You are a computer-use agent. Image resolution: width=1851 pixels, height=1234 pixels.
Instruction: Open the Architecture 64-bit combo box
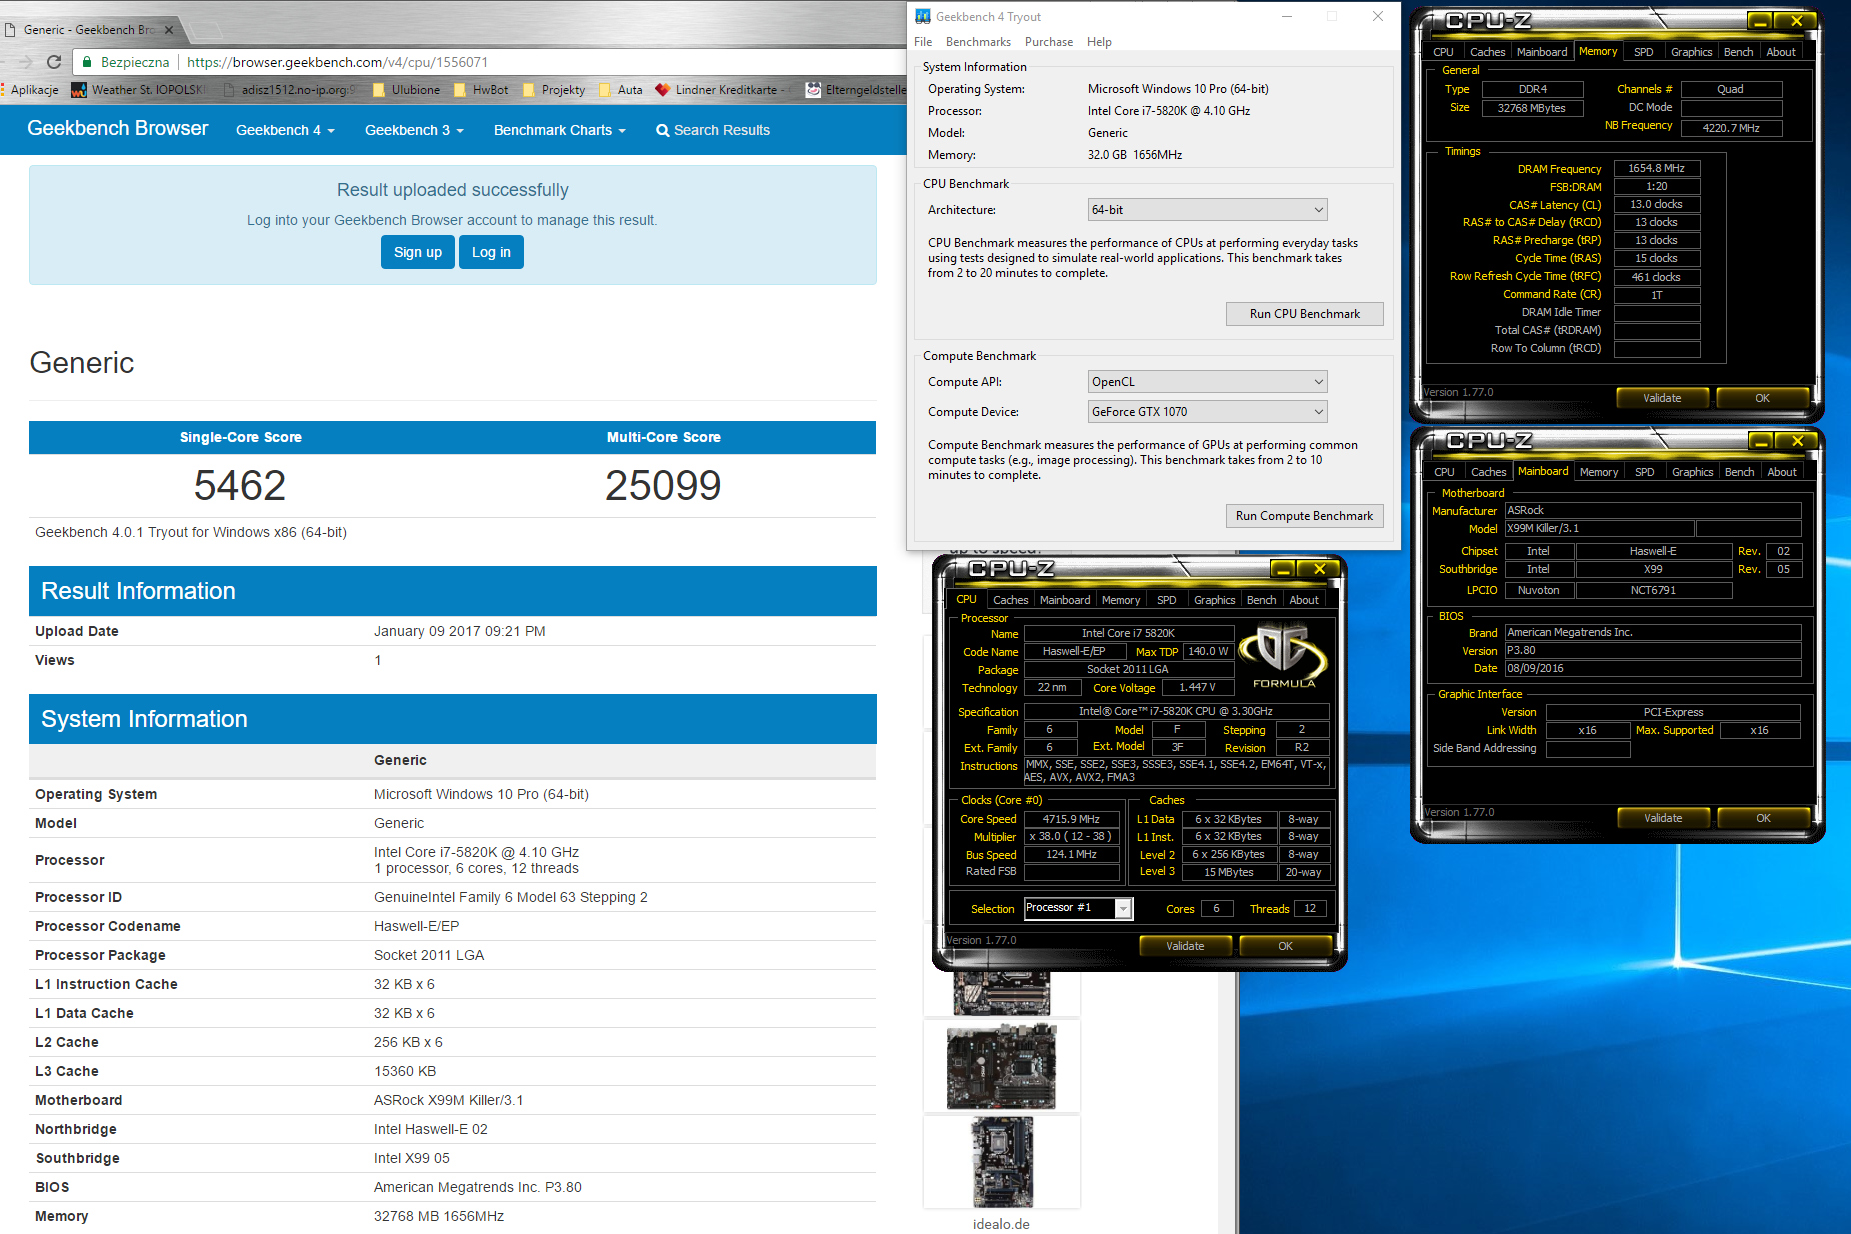(x=1207, y=210)
